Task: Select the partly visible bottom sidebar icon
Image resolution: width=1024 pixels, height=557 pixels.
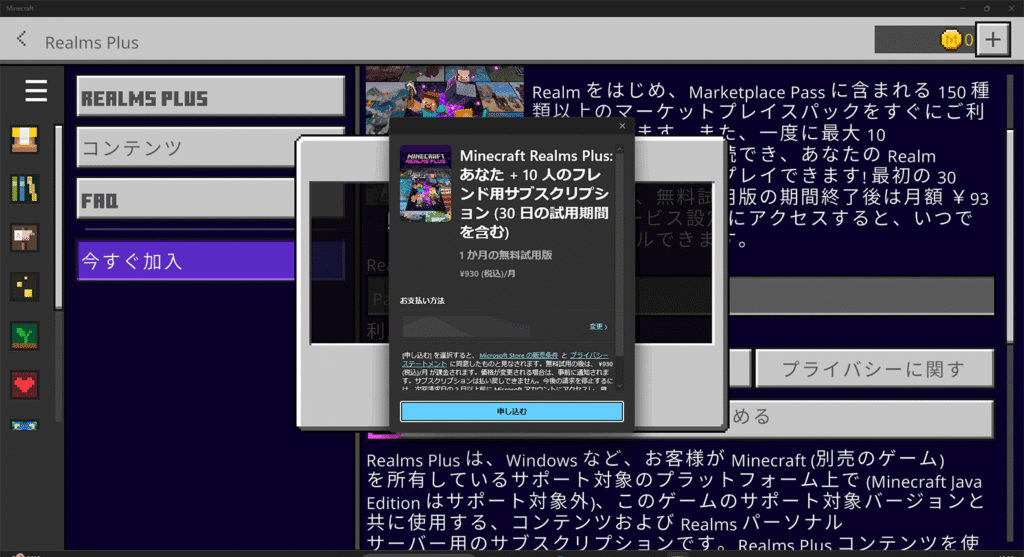Action: click(x=24, y=426)
